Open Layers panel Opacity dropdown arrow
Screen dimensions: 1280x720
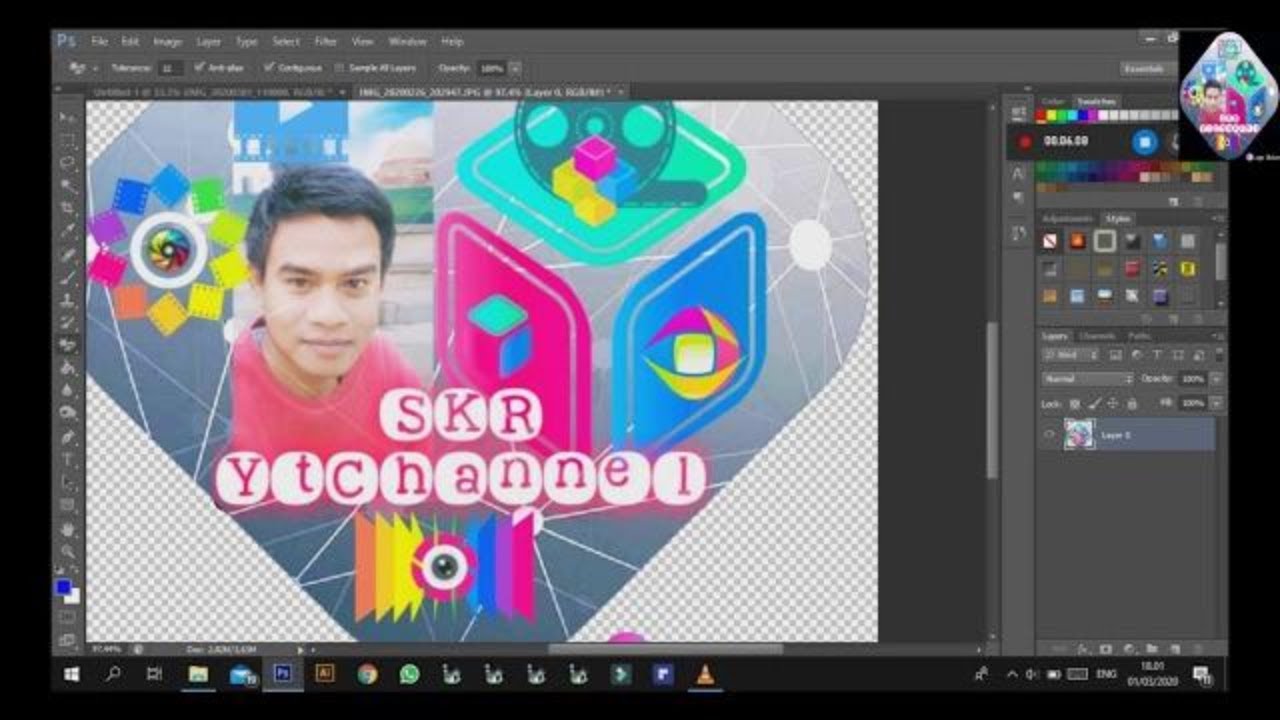pyautogui.click(x=1216, y=379)
